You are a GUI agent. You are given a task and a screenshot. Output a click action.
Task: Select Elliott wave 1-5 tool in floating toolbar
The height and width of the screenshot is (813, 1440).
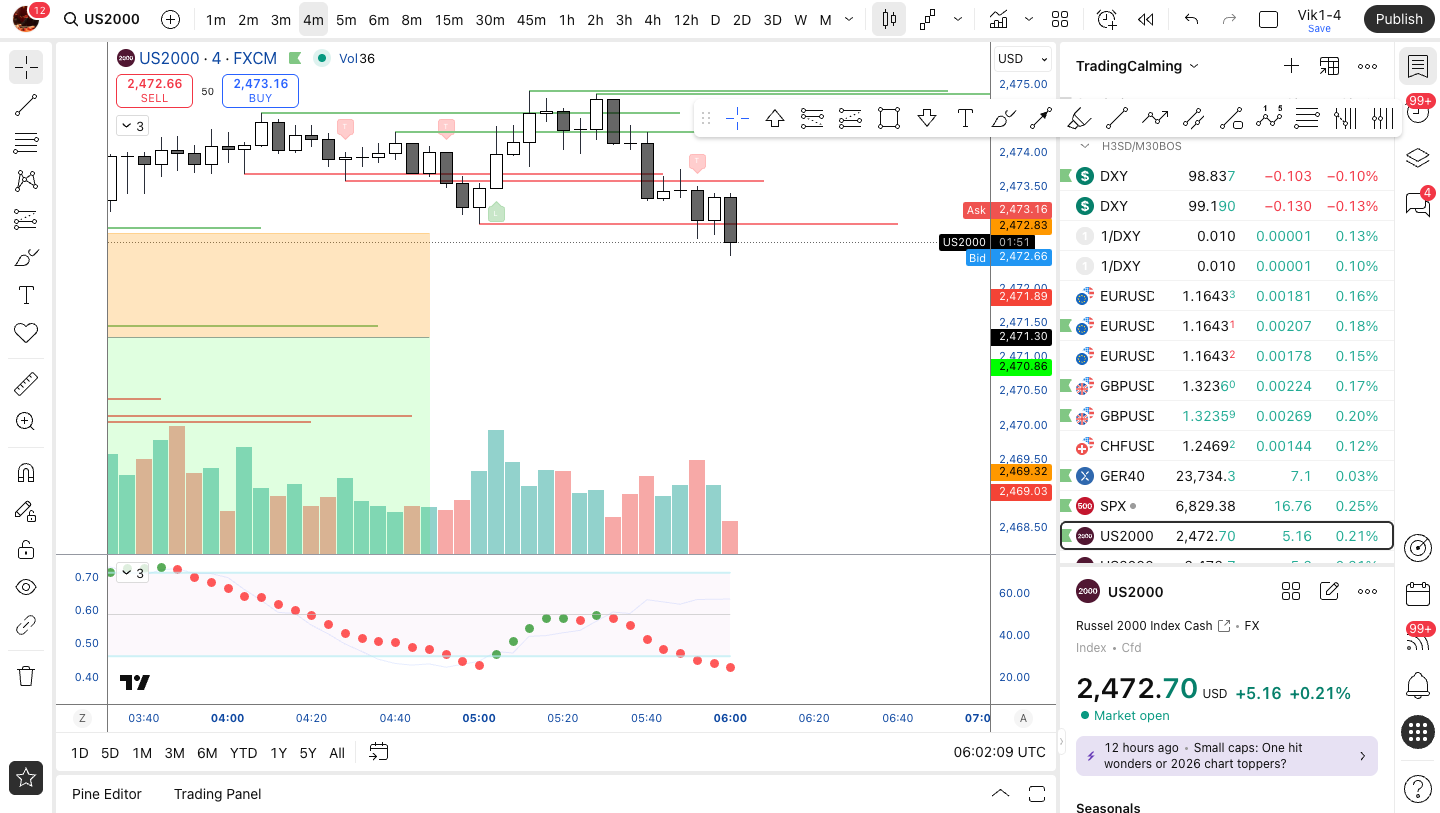point(1268,119)
